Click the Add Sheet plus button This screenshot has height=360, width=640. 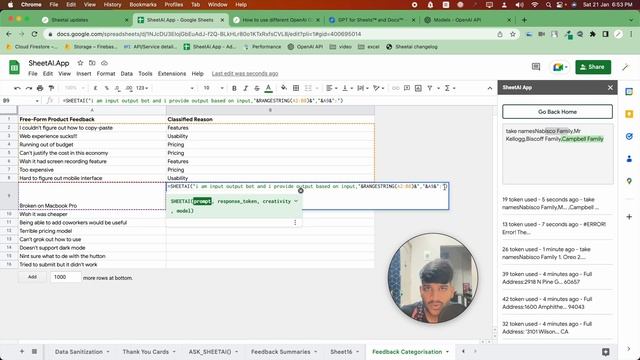(x=22, y=351)
